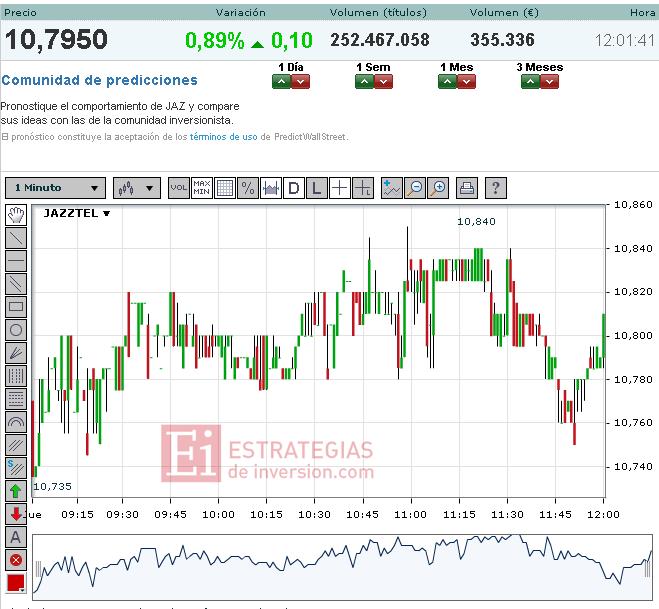Viewport: 659px width, 609px height.
Task: Select the diagonal trend line tool
Action: pos(16,238)
